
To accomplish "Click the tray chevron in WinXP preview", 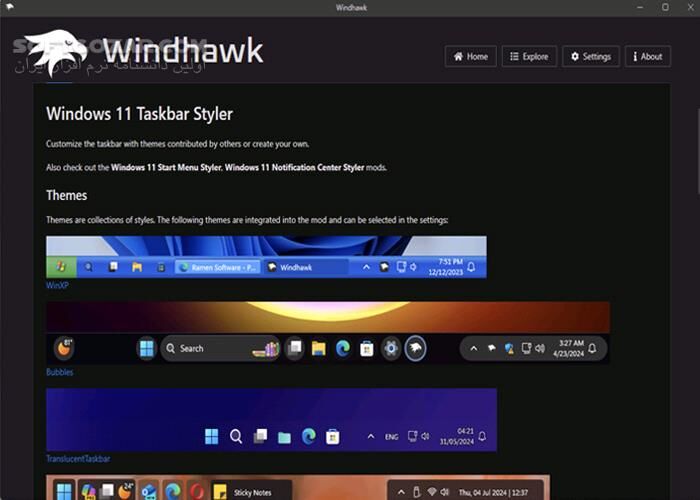I will click(366, 267).
